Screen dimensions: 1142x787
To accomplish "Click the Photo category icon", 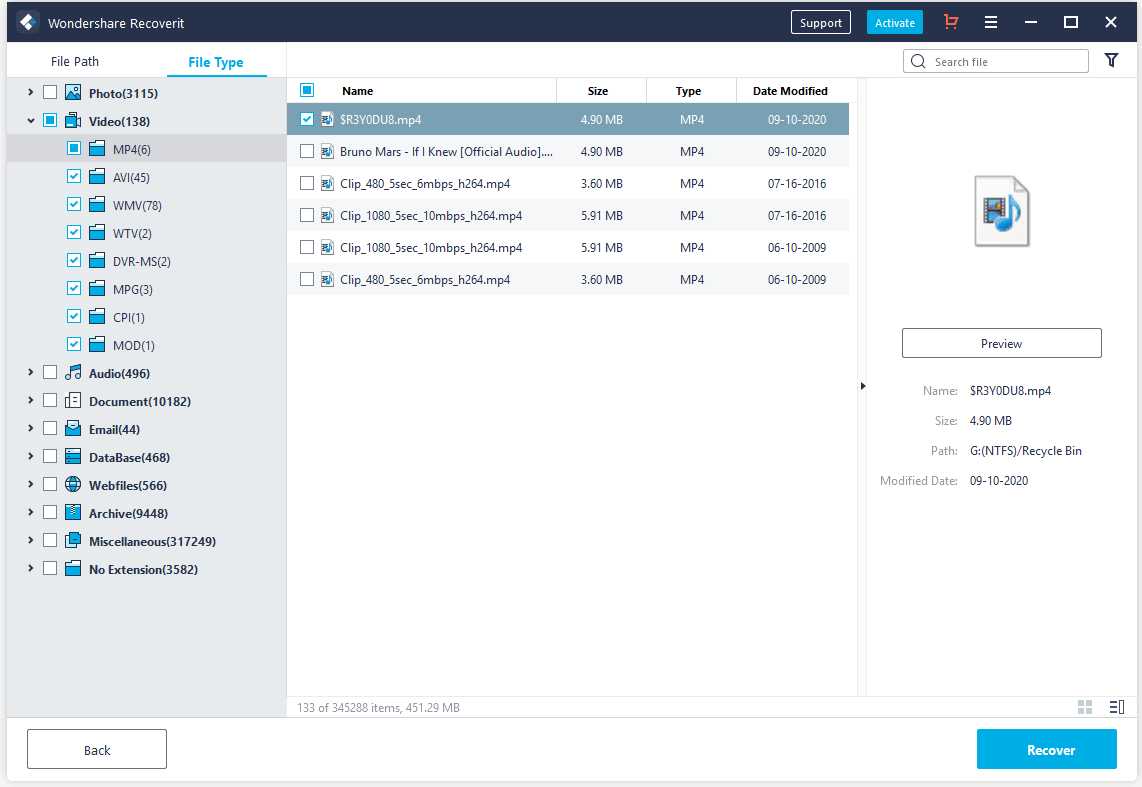I will click(x=73, y=92).
